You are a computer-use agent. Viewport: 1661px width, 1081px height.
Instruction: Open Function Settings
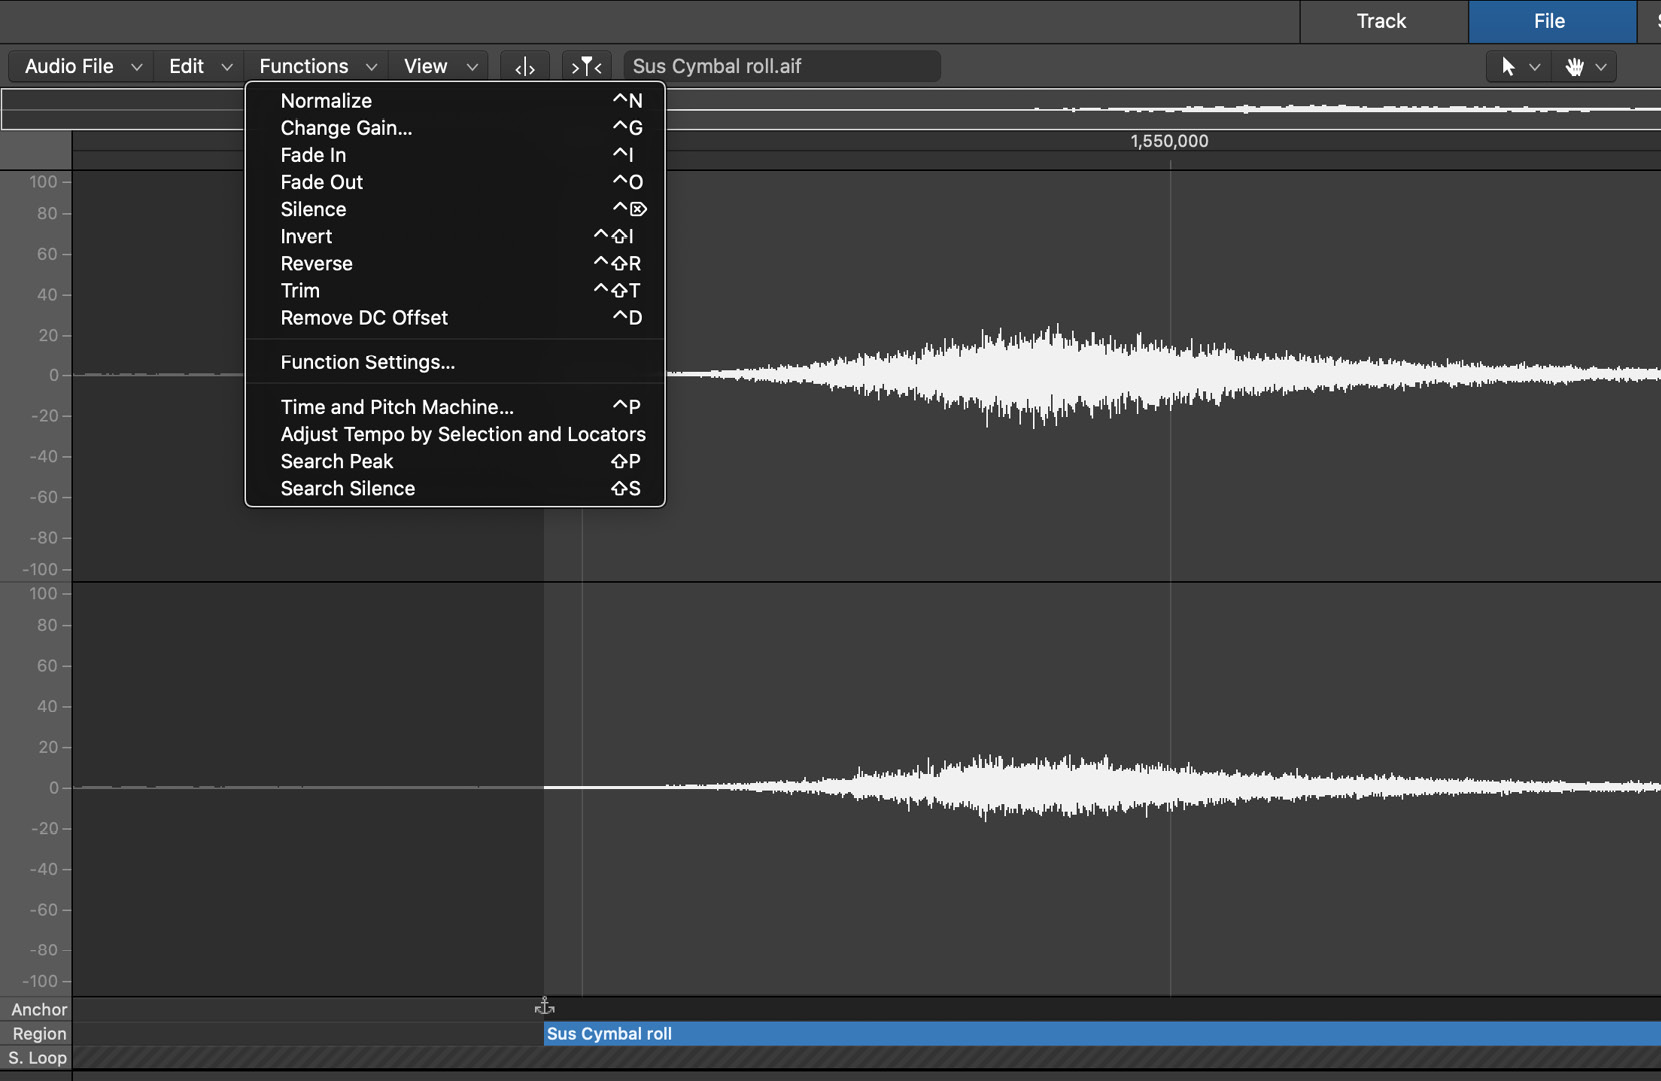[x=367, y=362]
